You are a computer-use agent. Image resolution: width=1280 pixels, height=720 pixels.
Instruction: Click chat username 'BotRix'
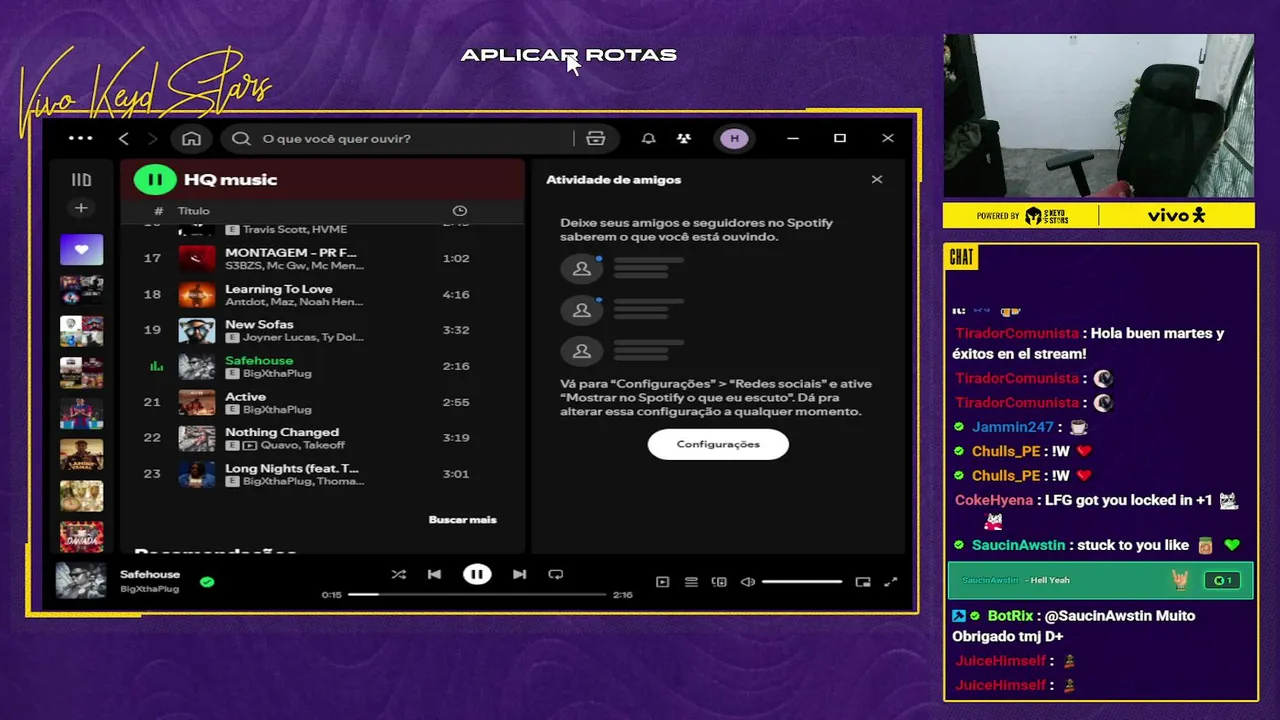[x=1010, y=616]
